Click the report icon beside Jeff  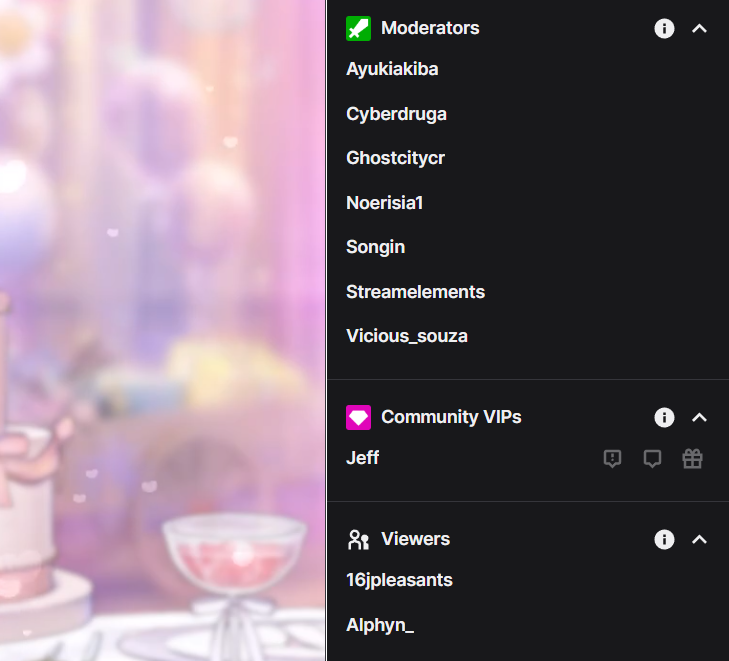coord(612,458)
